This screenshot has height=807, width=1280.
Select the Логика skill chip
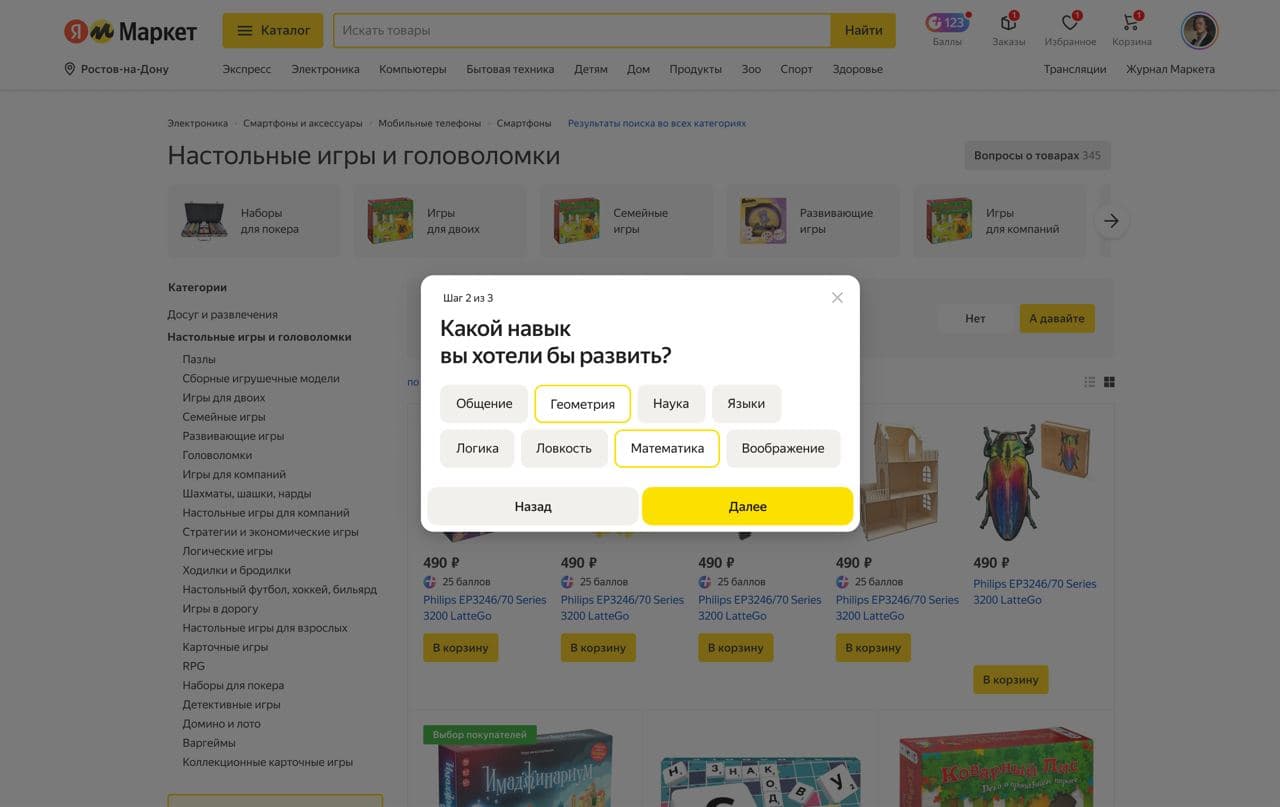coord(477,448)
